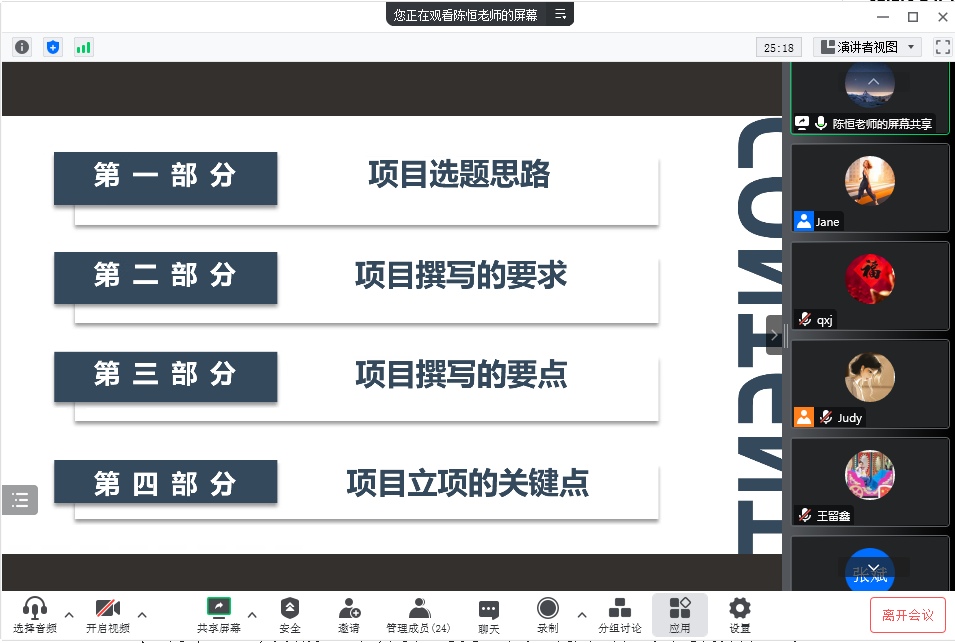
Task: Click the 共享屏幕 share screen icon
Action: [x=219, y=607]
